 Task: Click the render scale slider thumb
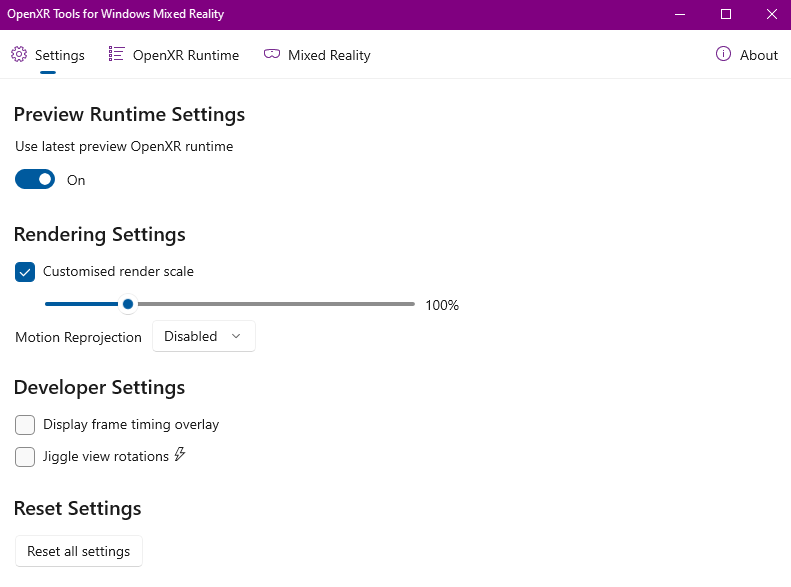pyautogui.click(x=128, y=304)
